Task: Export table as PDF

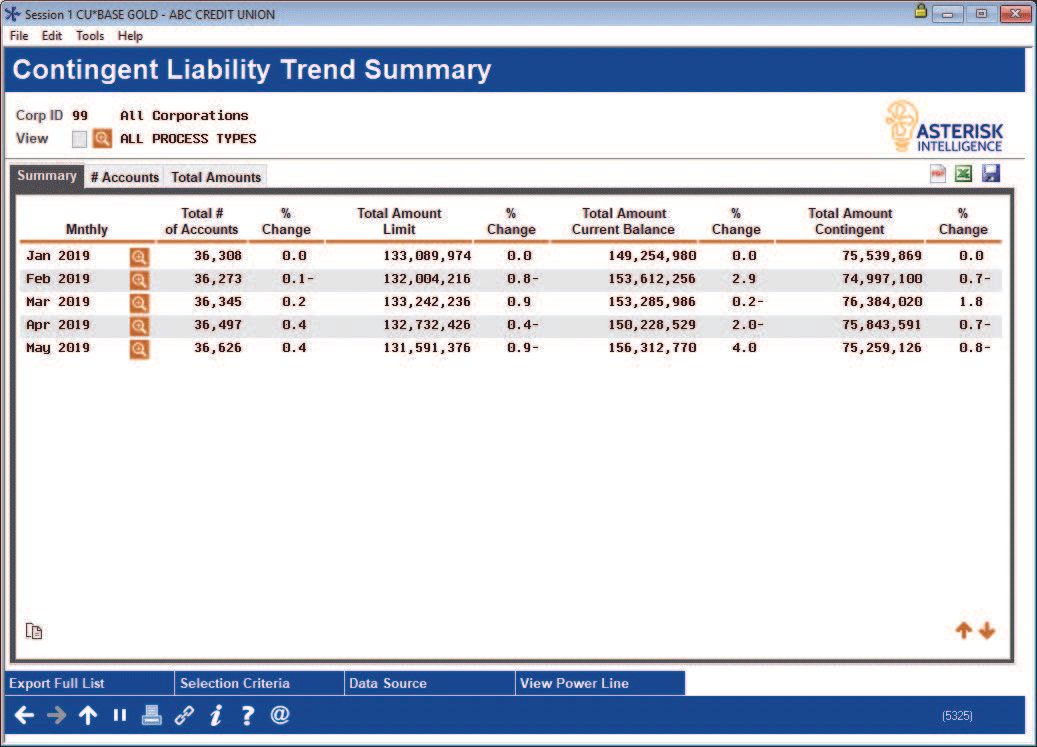Action: pyautogui.click(x=938, y=174)
